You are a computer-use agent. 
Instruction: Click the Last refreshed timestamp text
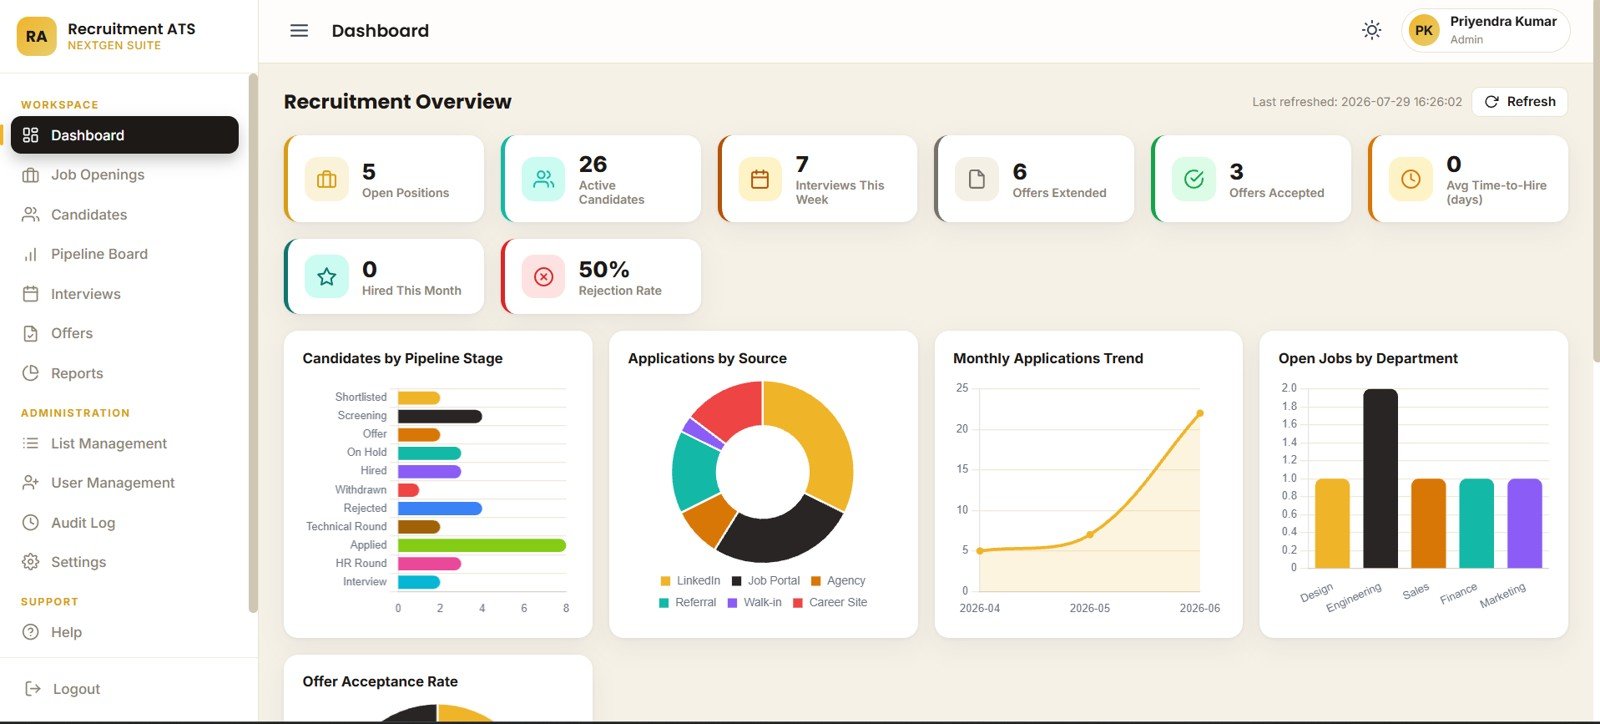[x=1357, y=102]
